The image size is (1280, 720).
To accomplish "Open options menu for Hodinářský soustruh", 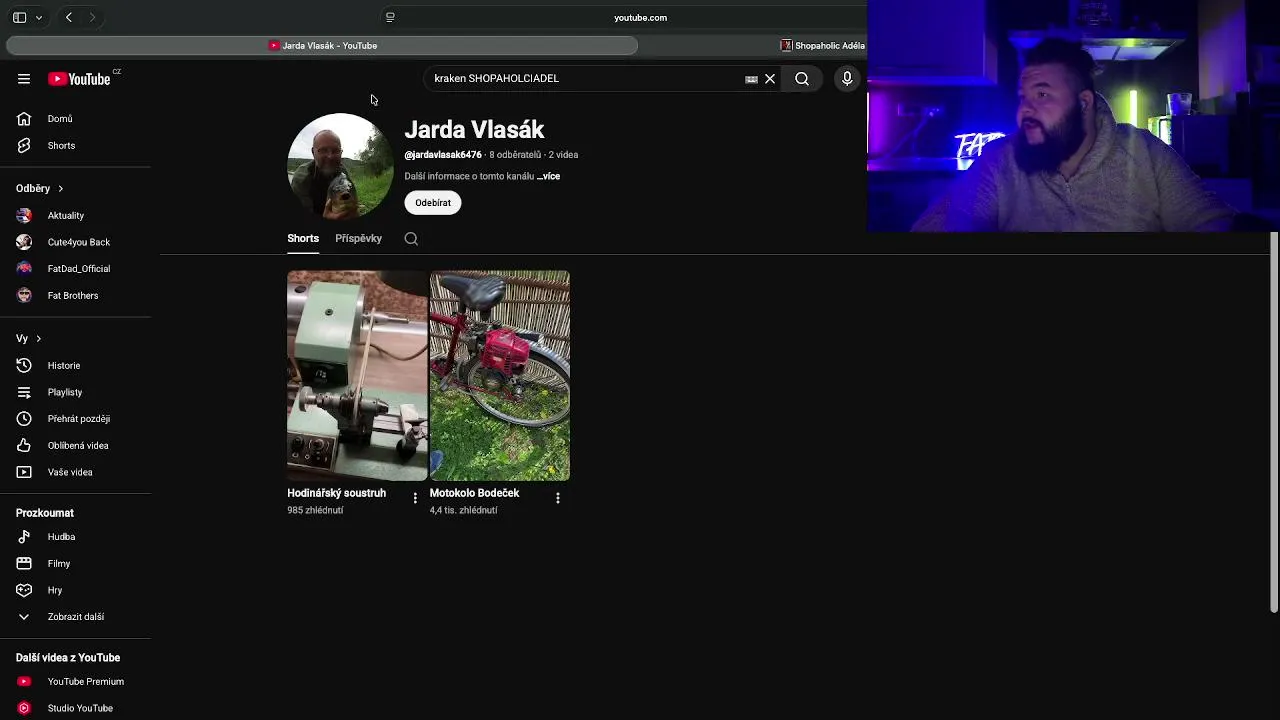I will point(415,498).
